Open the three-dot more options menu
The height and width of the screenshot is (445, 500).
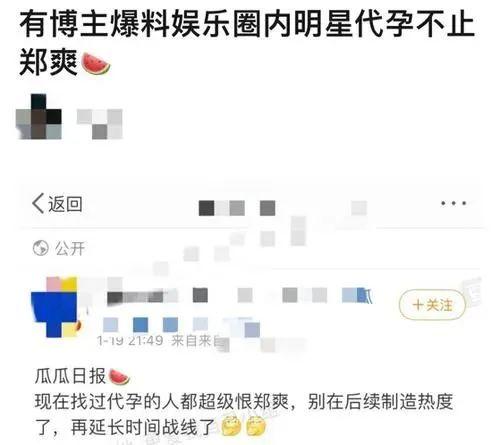453,203
